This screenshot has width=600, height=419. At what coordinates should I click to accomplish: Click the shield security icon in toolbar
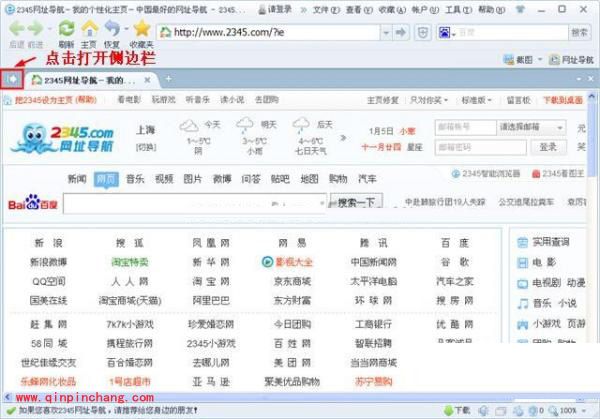(x=422, y=33)
